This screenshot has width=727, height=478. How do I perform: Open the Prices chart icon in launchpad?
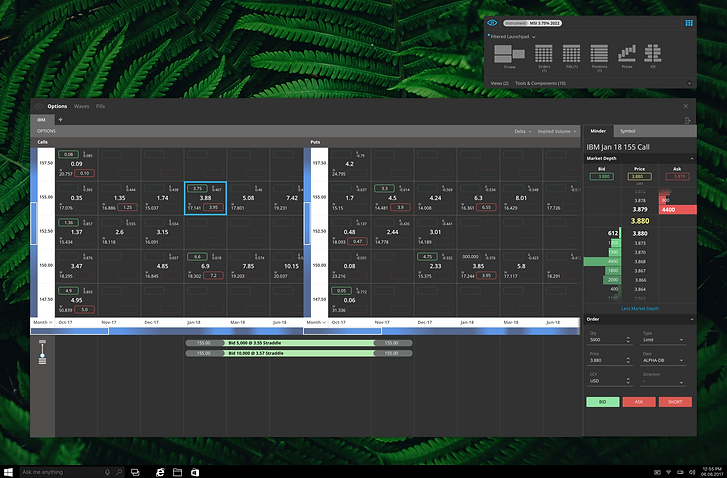point(627,54)
